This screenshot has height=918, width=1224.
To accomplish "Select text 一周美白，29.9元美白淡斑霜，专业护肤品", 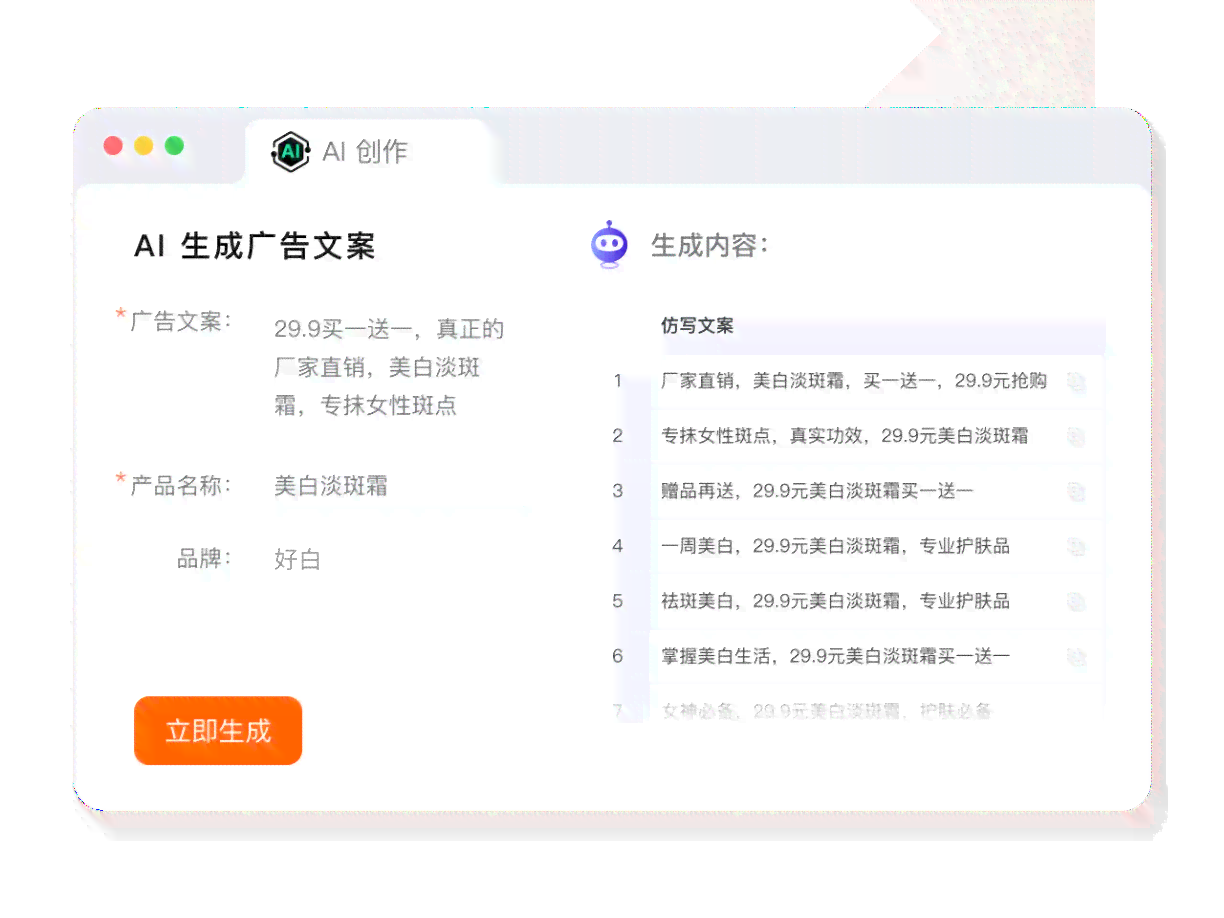I will [835, 546].
